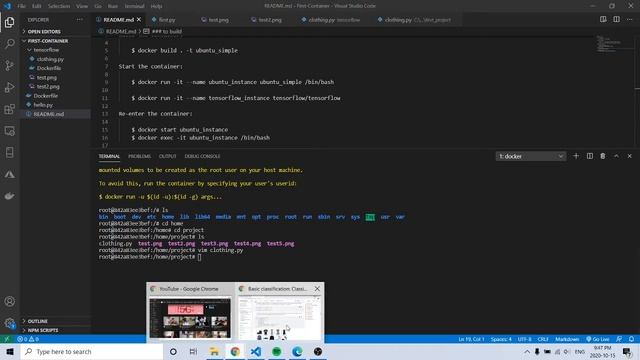
Task: Collapse the tensorflow folder
Action: pyautogui.click(x=46, y=50)
